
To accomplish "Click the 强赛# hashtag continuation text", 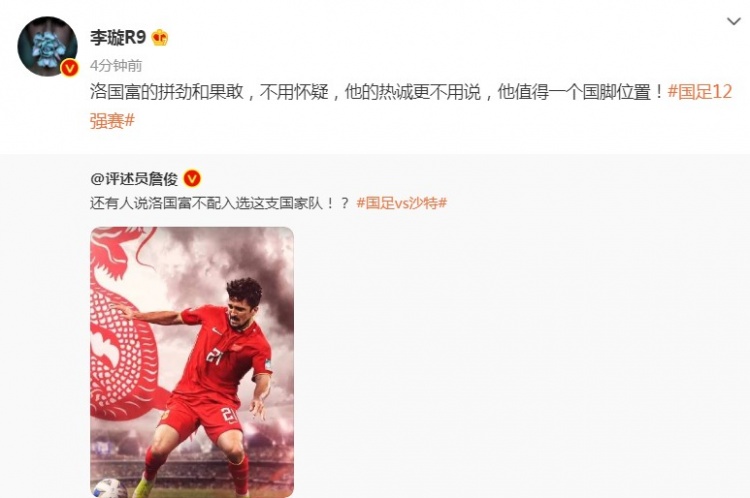I will (112, 121).
